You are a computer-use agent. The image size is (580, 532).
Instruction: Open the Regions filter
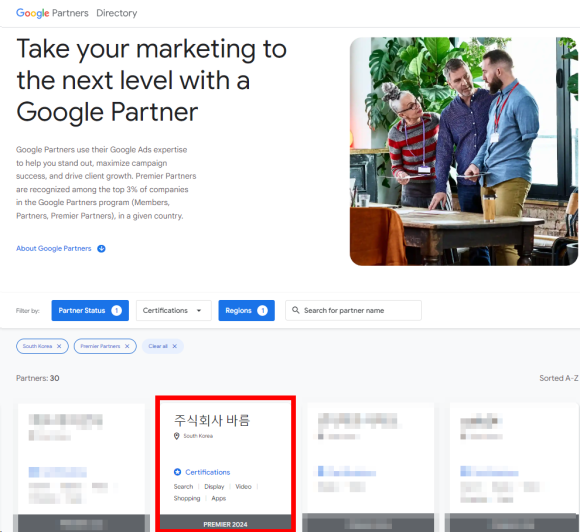246,310
